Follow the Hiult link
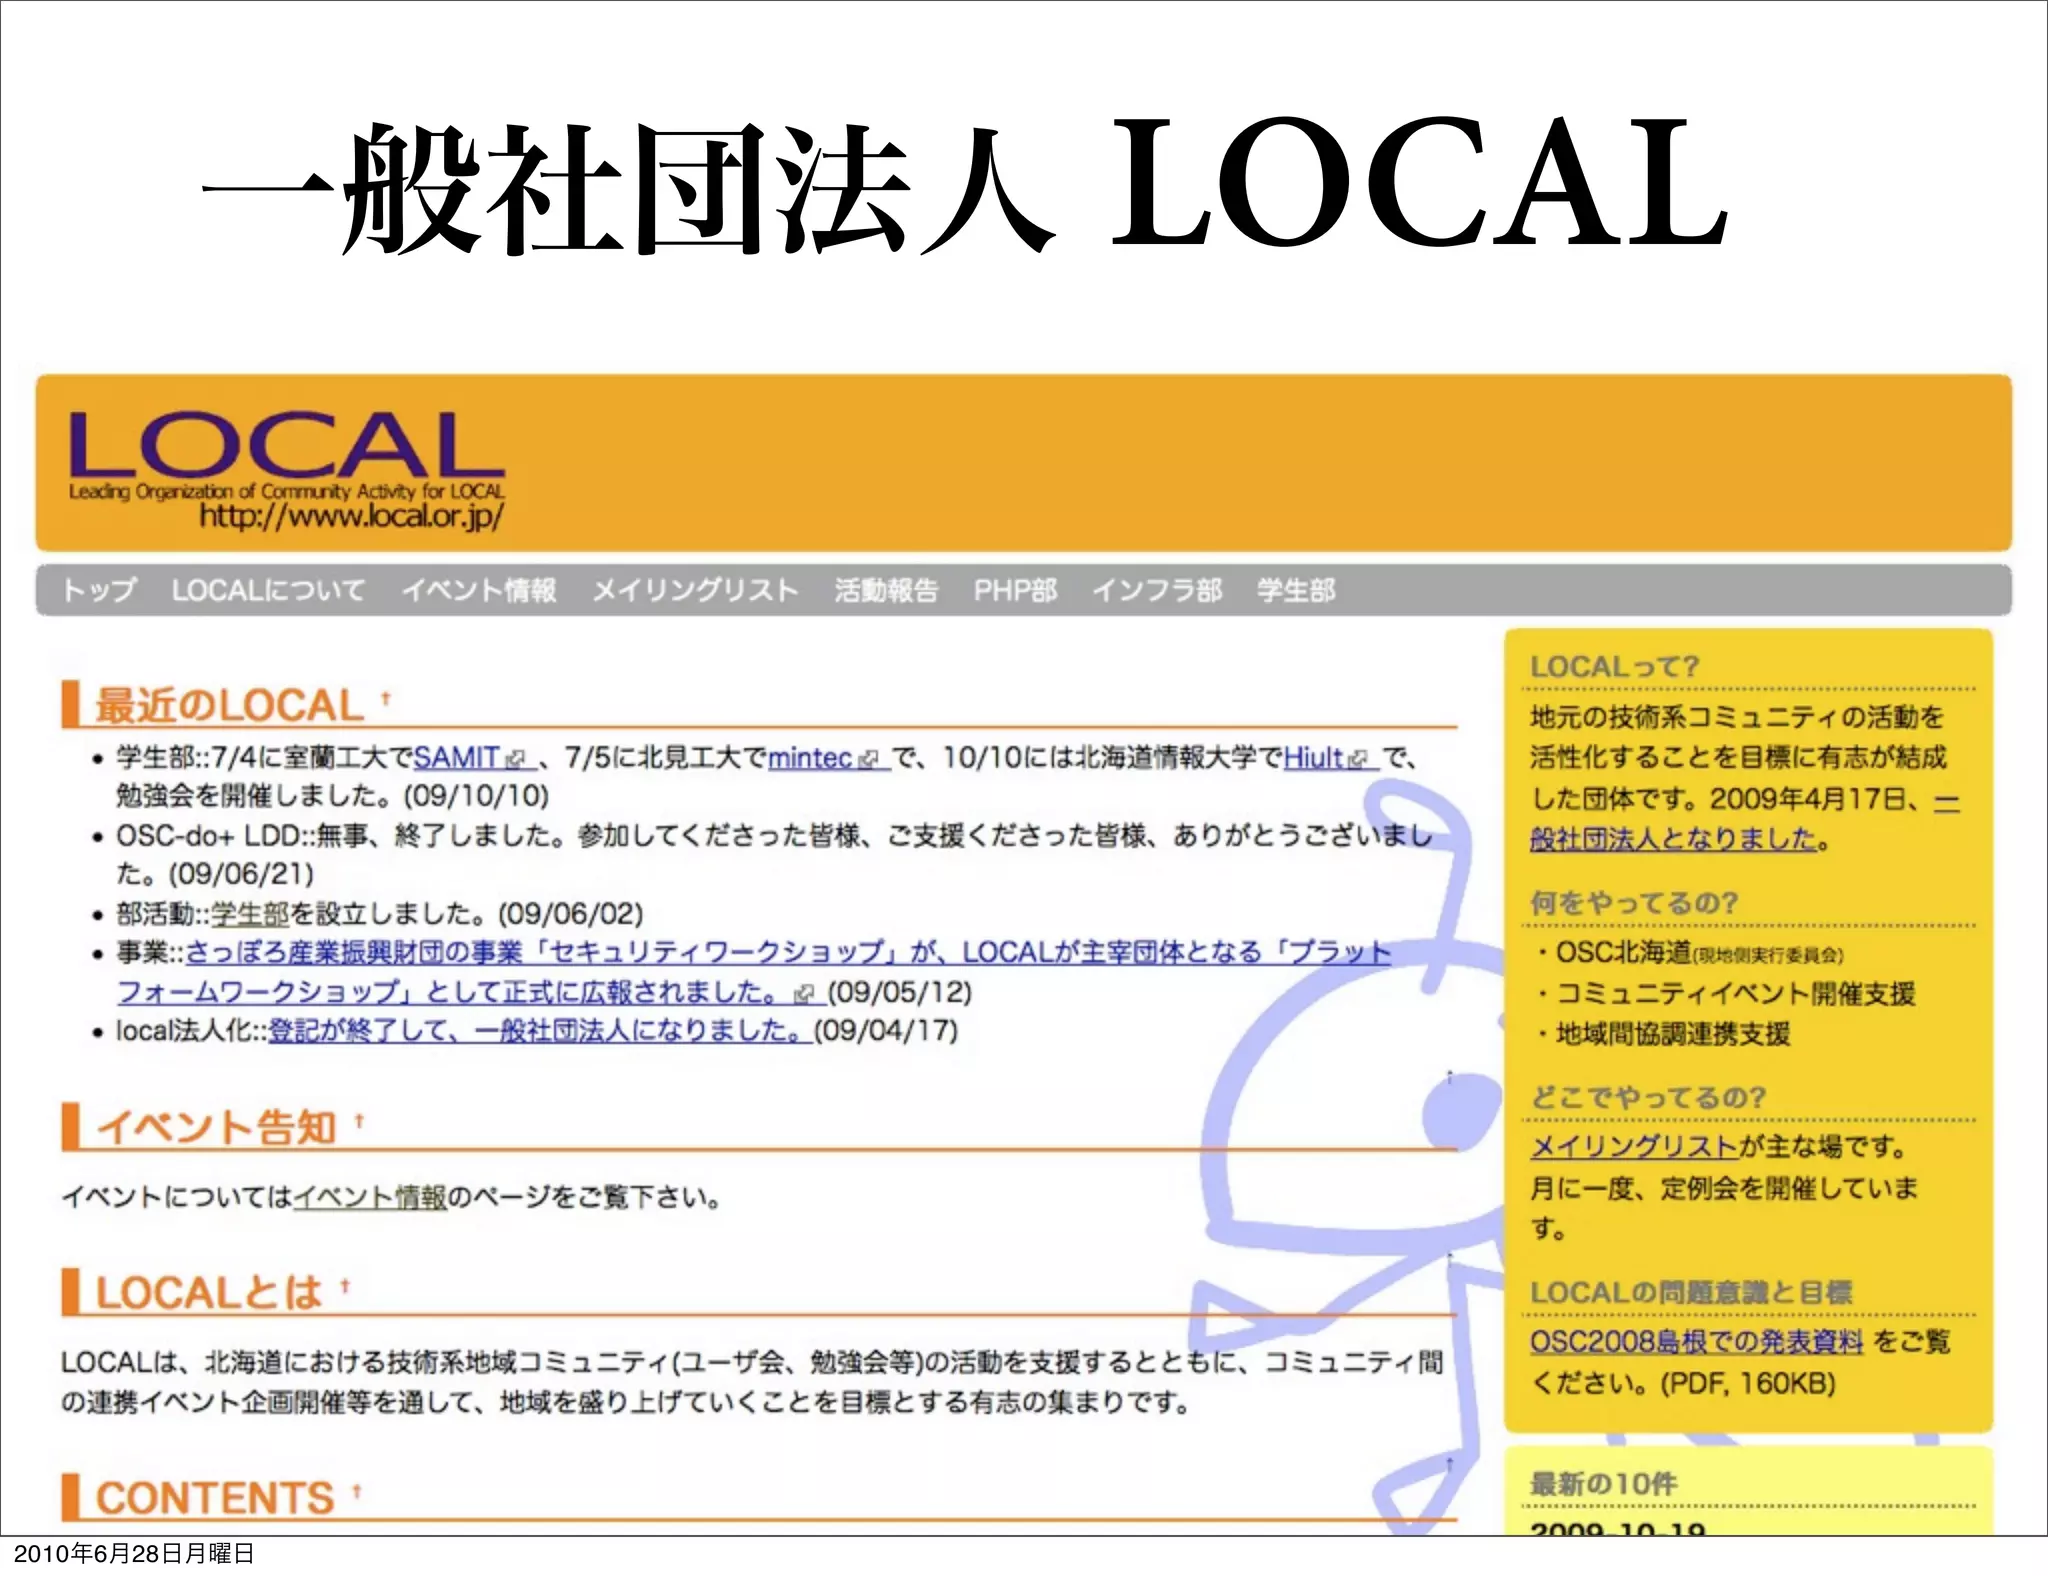The width and height of the screenshot is (2048, 1576). 1312,758
